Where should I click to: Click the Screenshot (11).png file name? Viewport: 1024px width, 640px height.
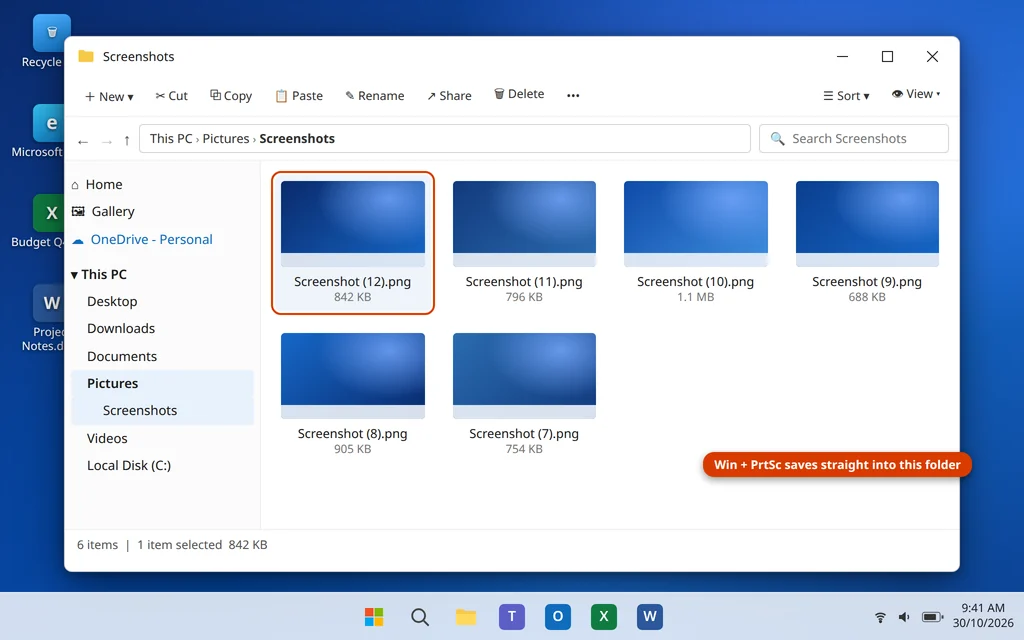point(524,281)
